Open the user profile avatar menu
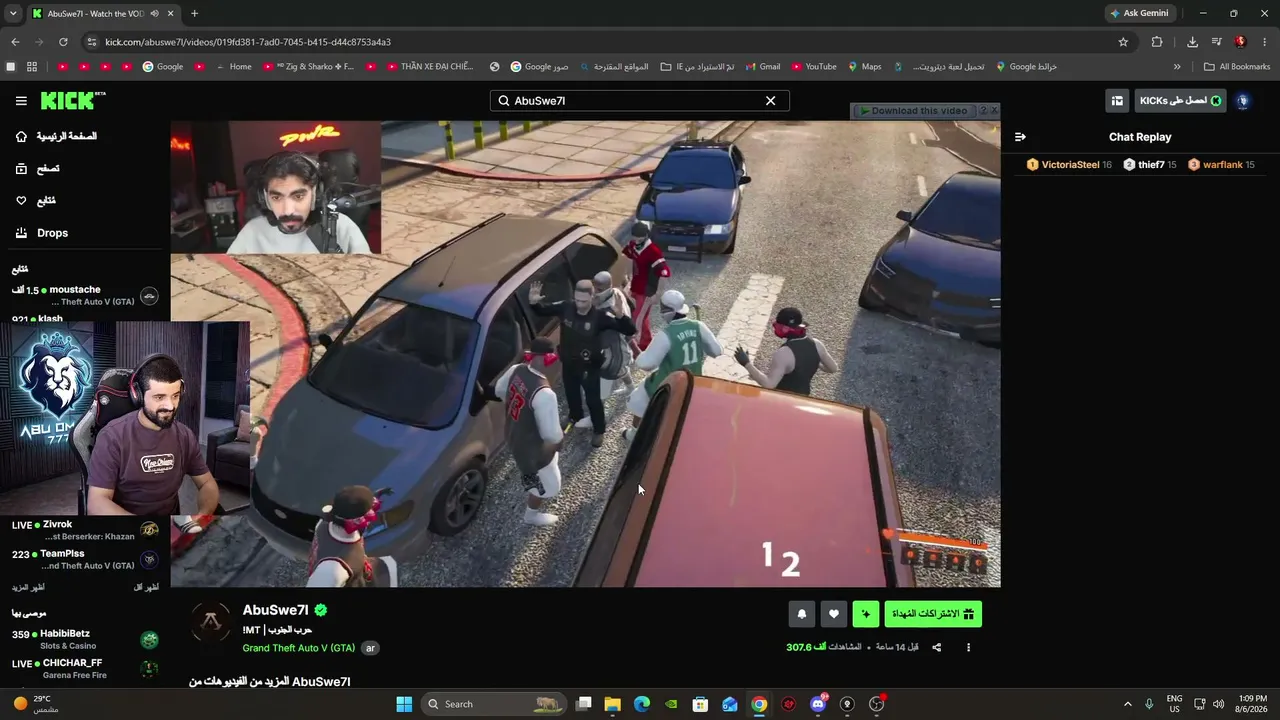 pos(1243,101)
